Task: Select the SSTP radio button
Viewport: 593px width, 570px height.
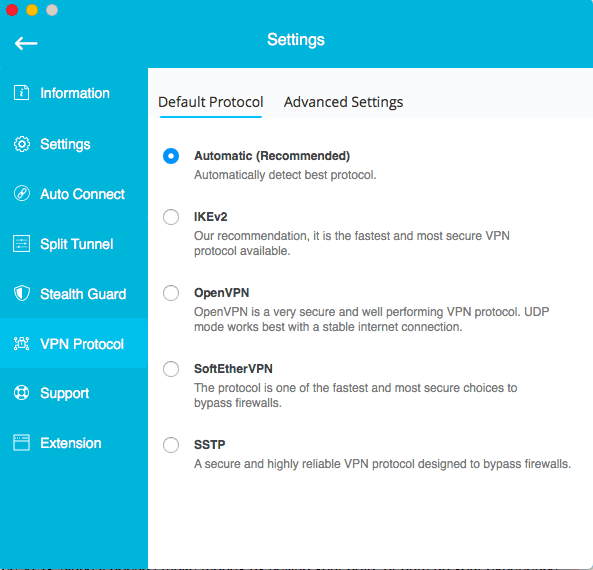Action: pyautogui.click(x=171, y=445)
